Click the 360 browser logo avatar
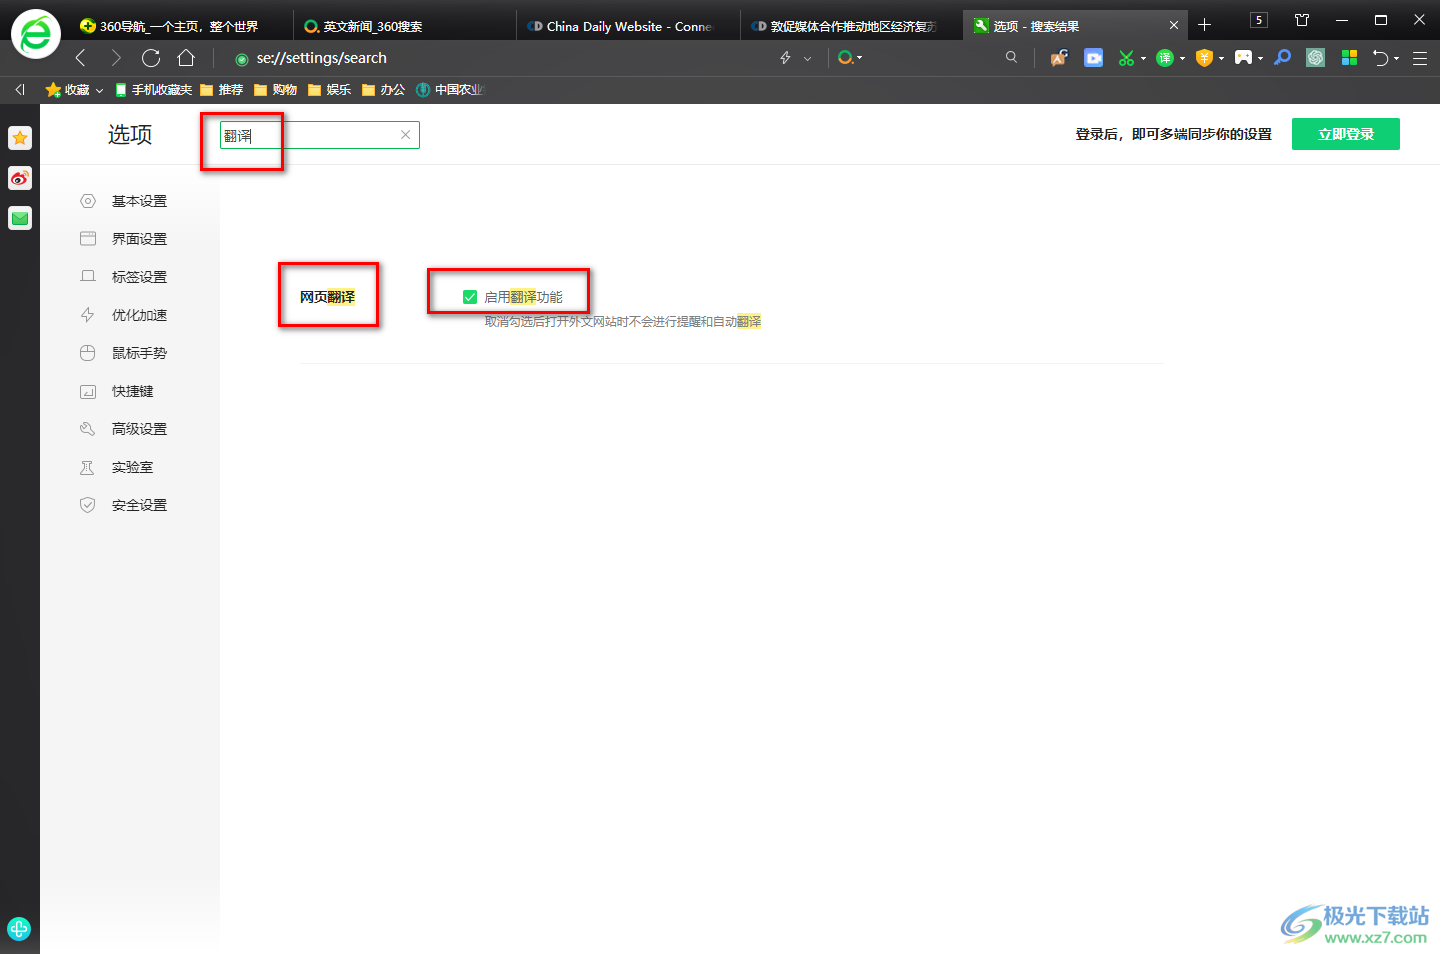The height and width of the screenshot is (954, 1440). click(x=36, y=34)
